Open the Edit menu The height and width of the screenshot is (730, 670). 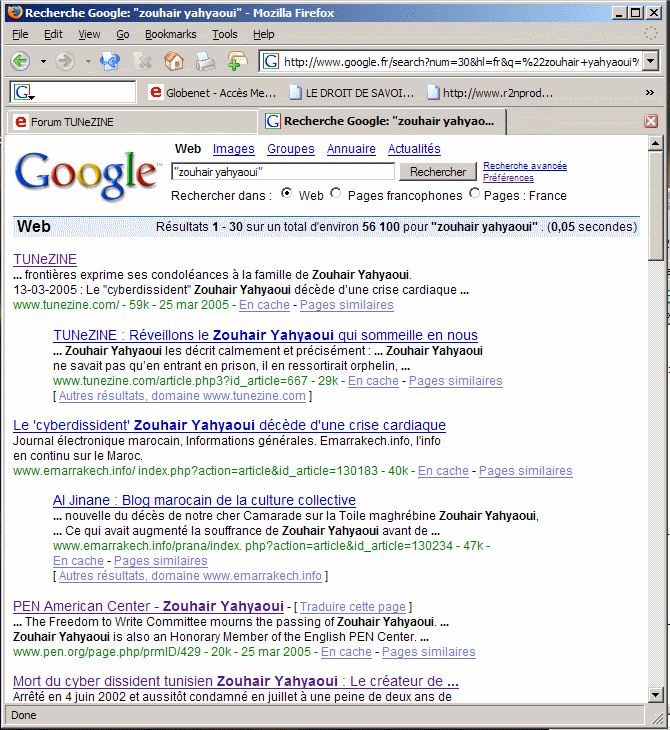tap(53, 34)
